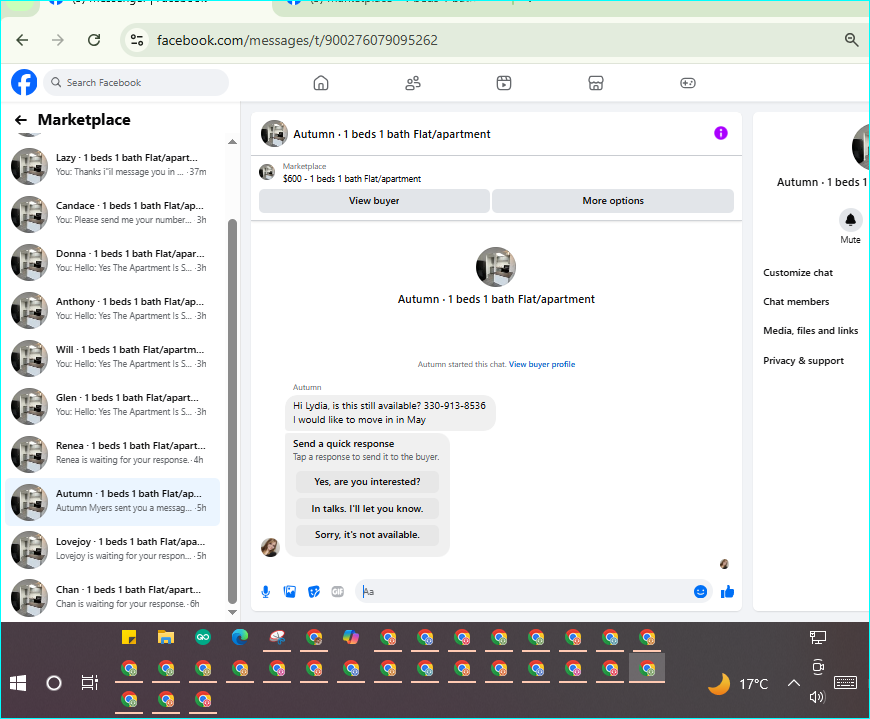
Task: Open site information icon in address bar
Action: [136, 40]
